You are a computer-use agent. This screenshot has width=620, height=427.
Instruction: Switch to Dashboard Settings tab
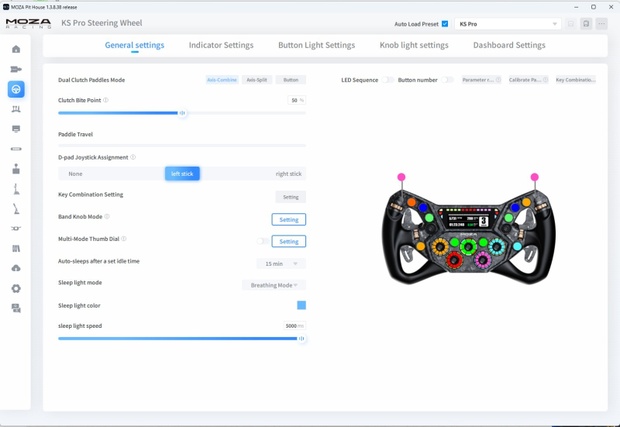[x=509, y=45]
